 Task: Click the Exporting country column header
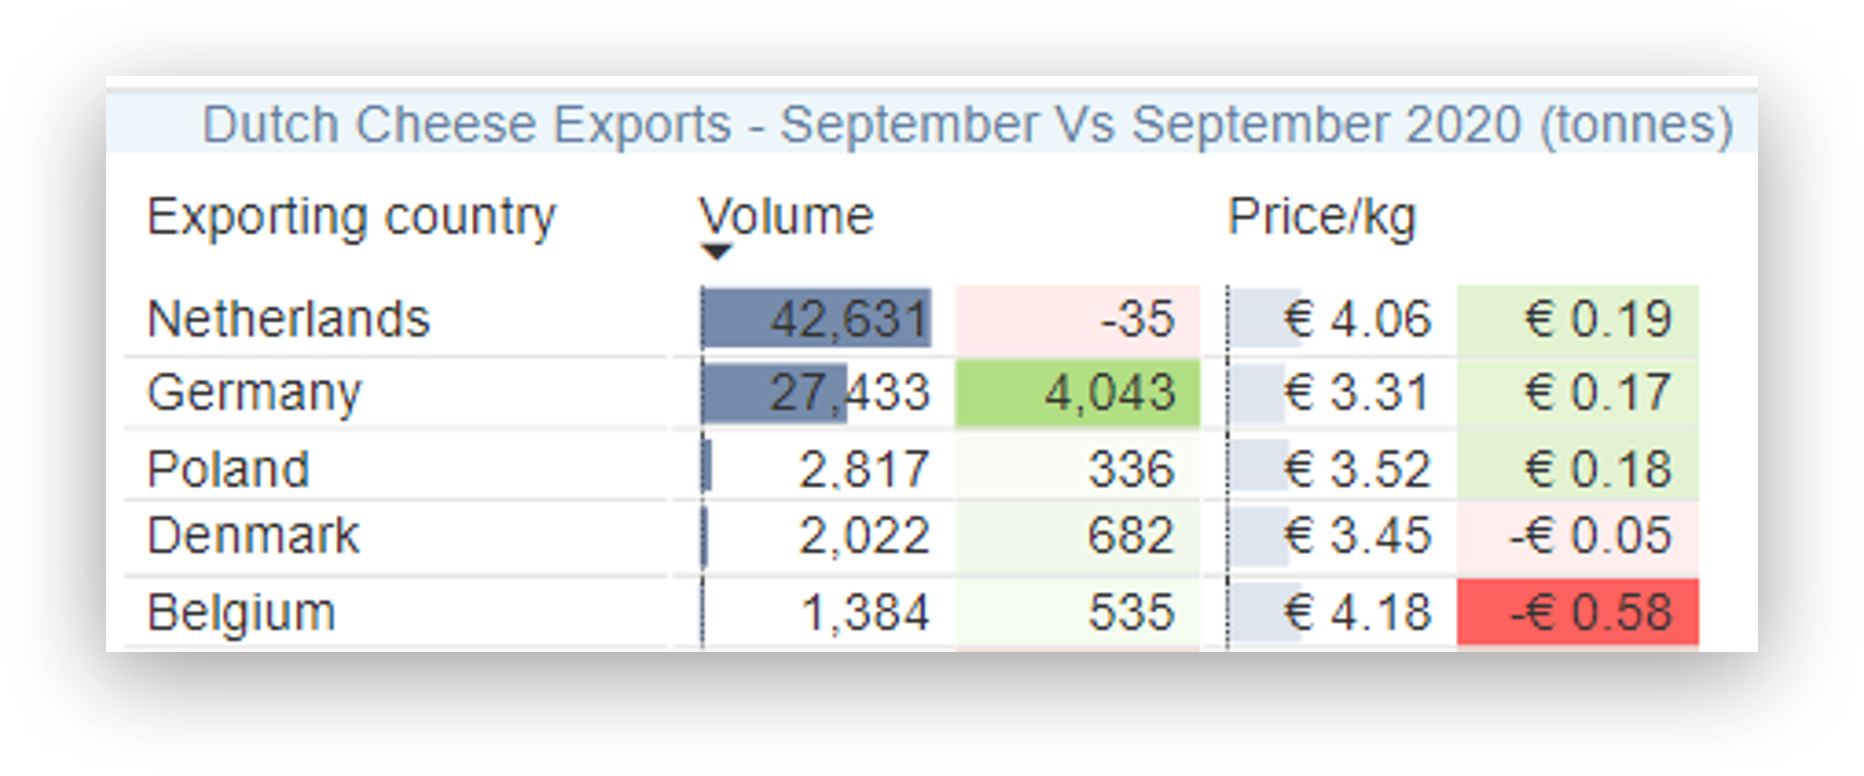click(351, 216)
